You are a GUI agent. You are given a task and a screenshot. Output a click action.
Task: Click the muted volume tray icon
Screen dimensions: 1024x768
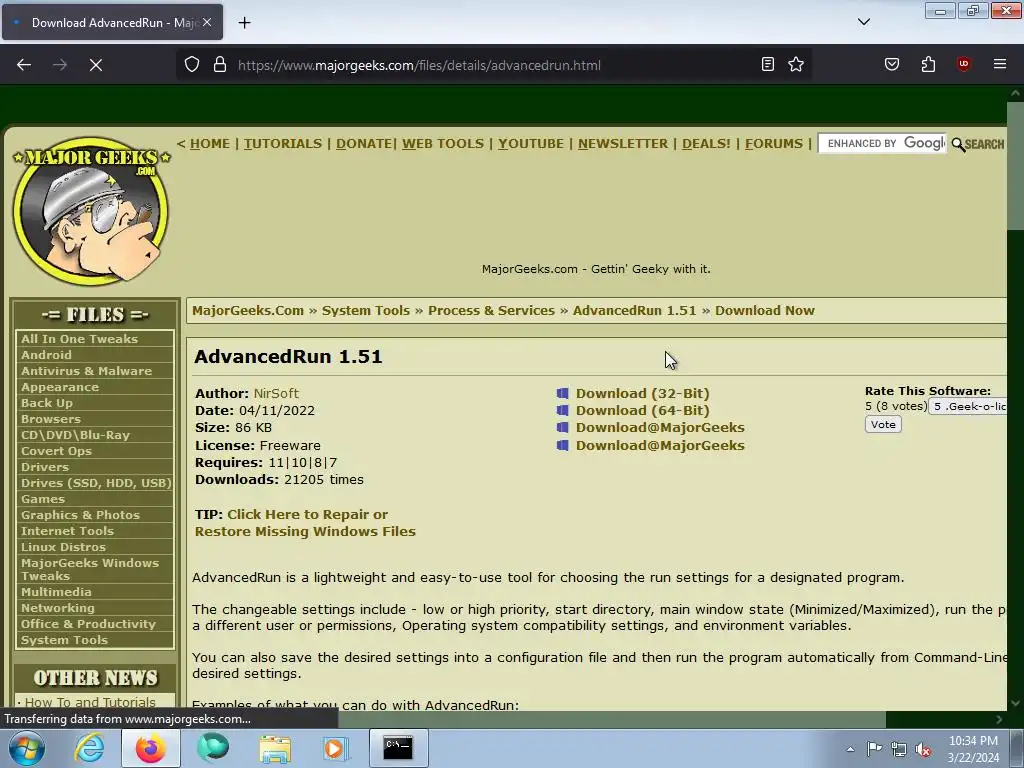[x=923, y=749]
